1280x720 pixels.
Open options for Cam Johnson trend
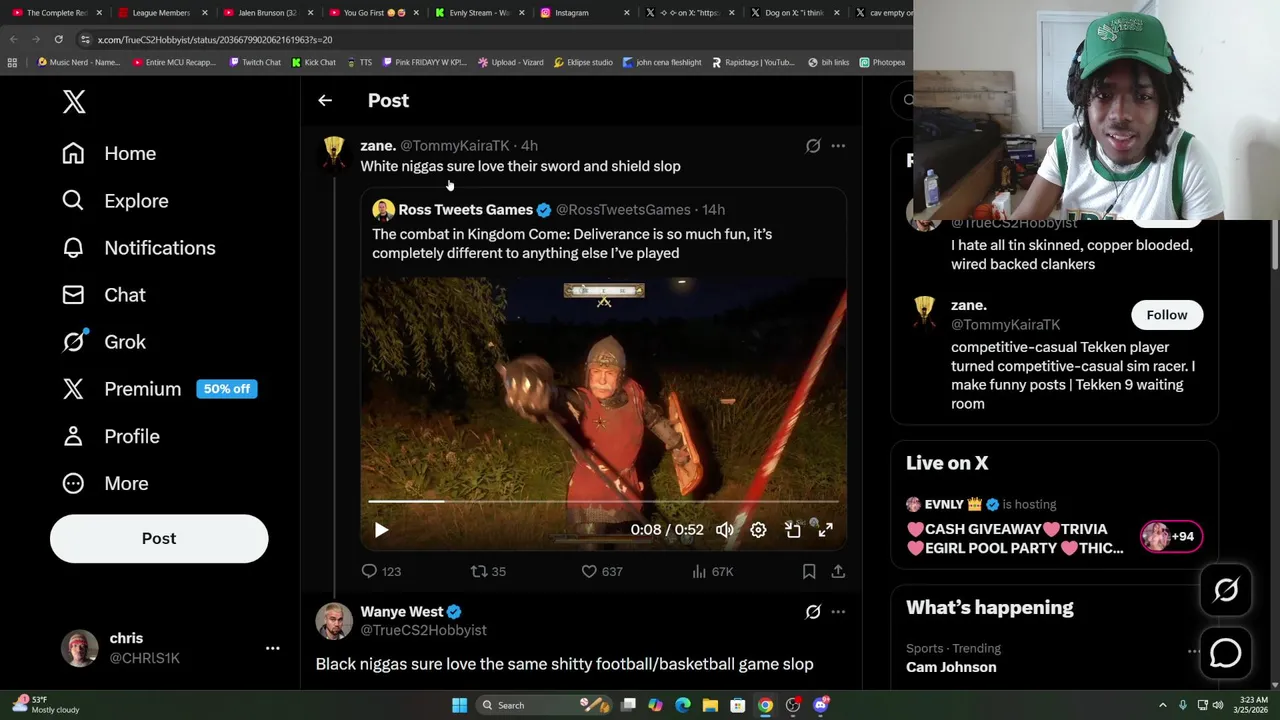(1194, 650)
